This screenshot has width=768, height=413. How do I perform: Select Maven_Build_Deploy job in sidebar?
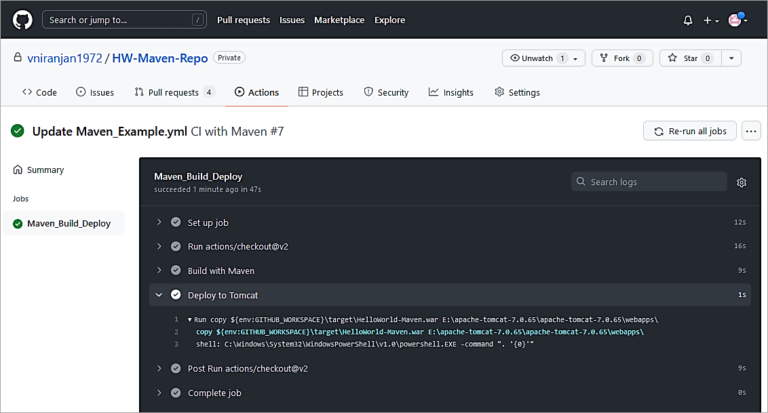pos(68,223)
